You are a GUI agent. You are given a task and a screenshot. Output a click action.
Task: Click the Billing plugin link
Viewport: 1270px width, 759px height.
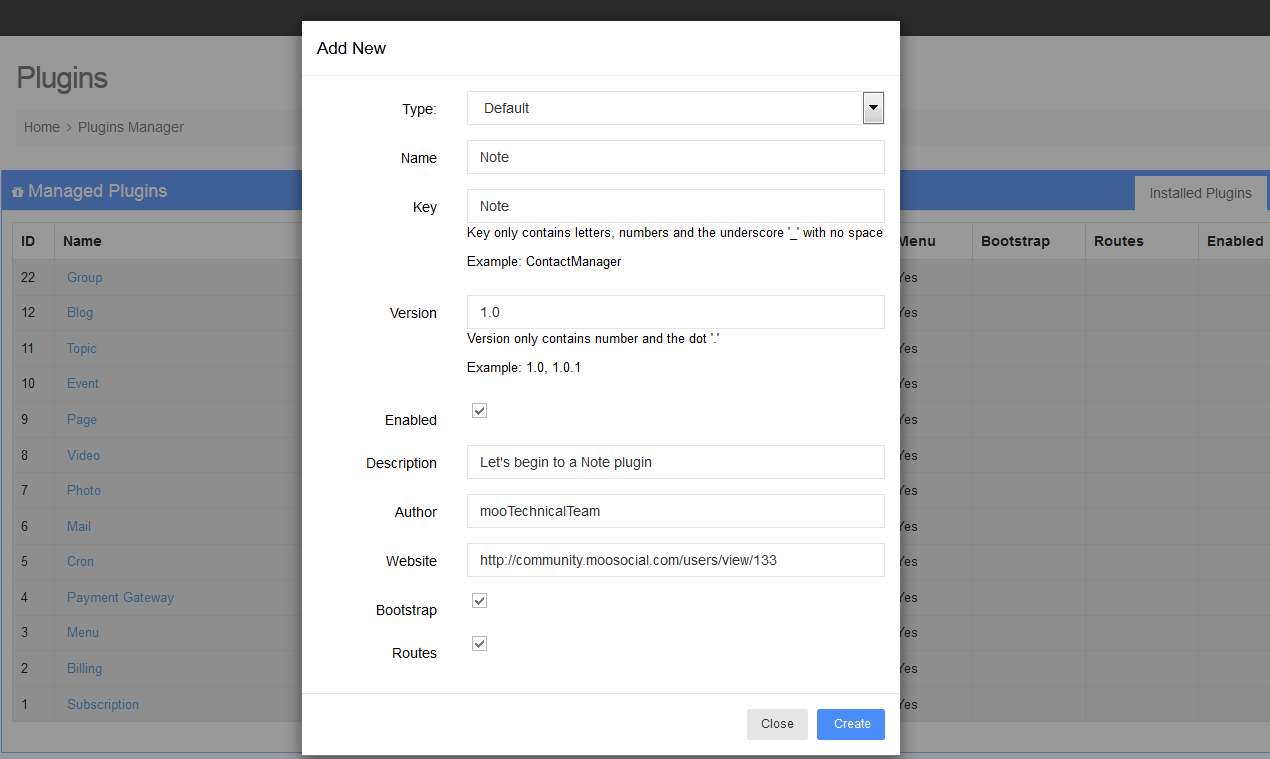(84, 668)
